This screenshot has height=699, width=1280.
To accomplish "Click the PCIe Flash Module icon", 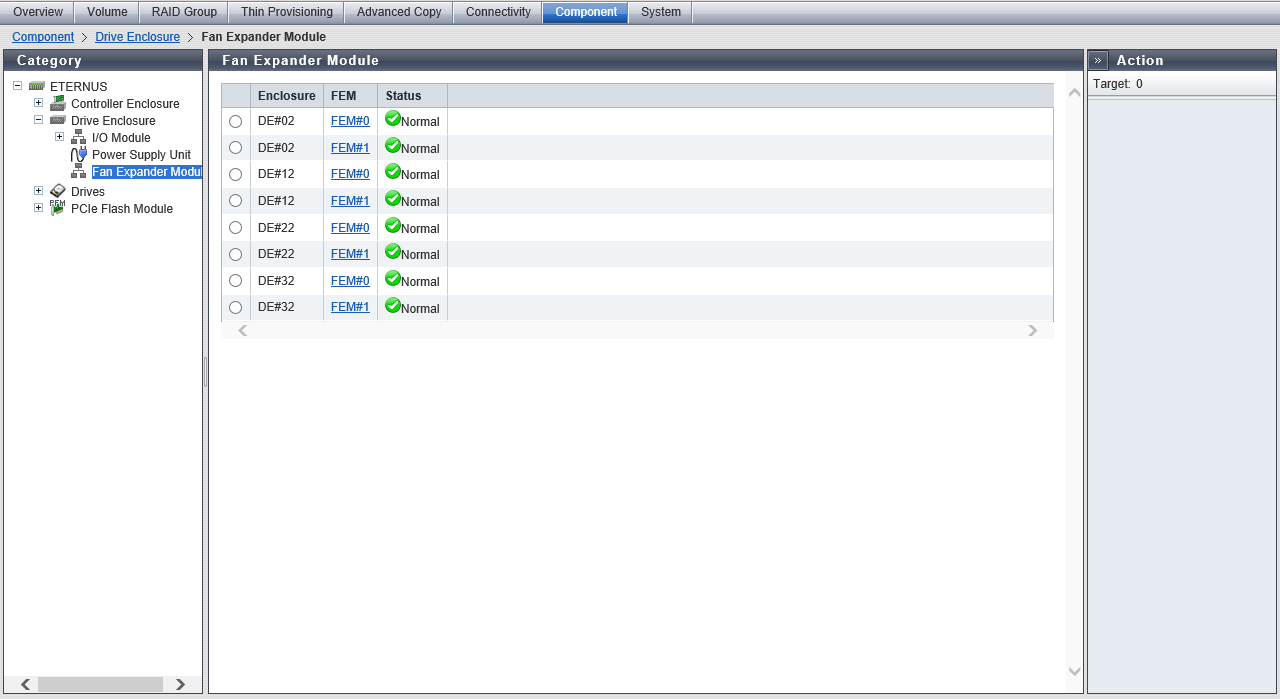I will pyautogui.click(x=58, y=208).
